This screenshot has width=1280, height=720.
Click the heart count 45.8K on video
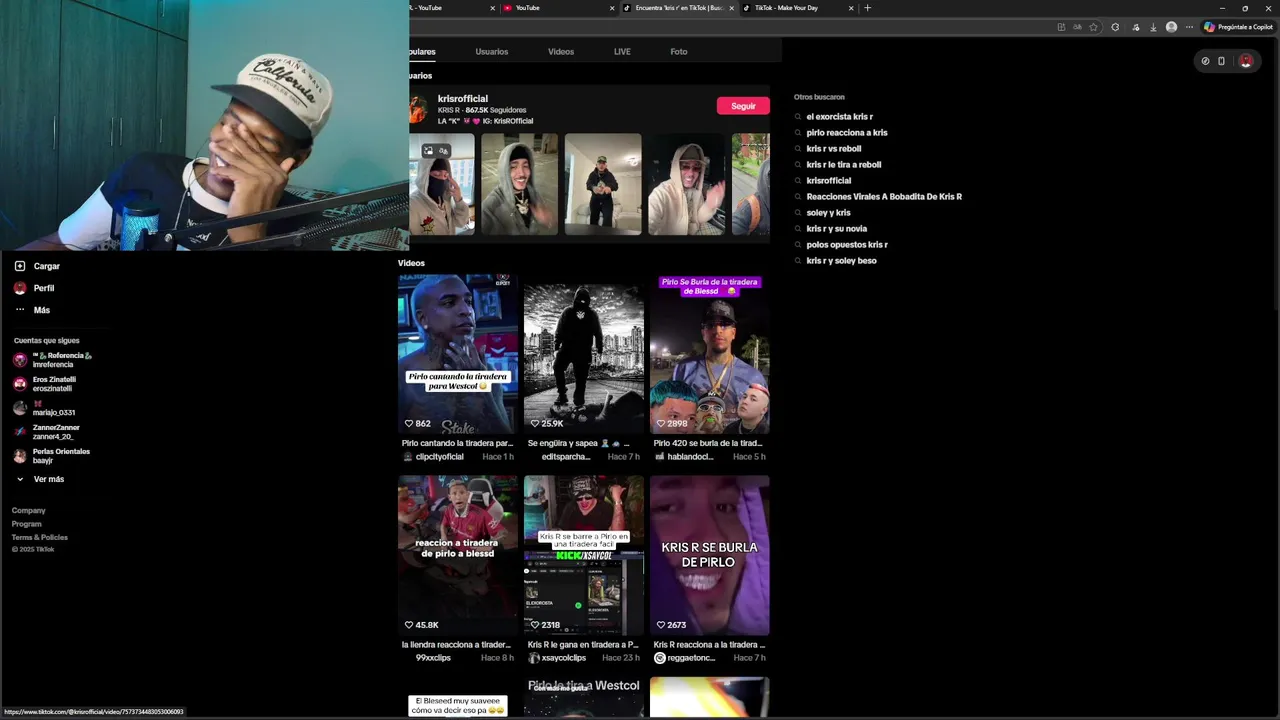tap(421, 625)
